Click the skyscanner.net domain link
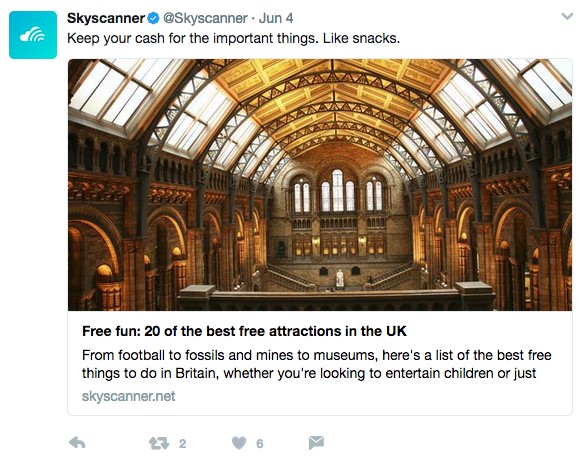The height and width of the screenshot is (461, 580). (x=128, y=396)
